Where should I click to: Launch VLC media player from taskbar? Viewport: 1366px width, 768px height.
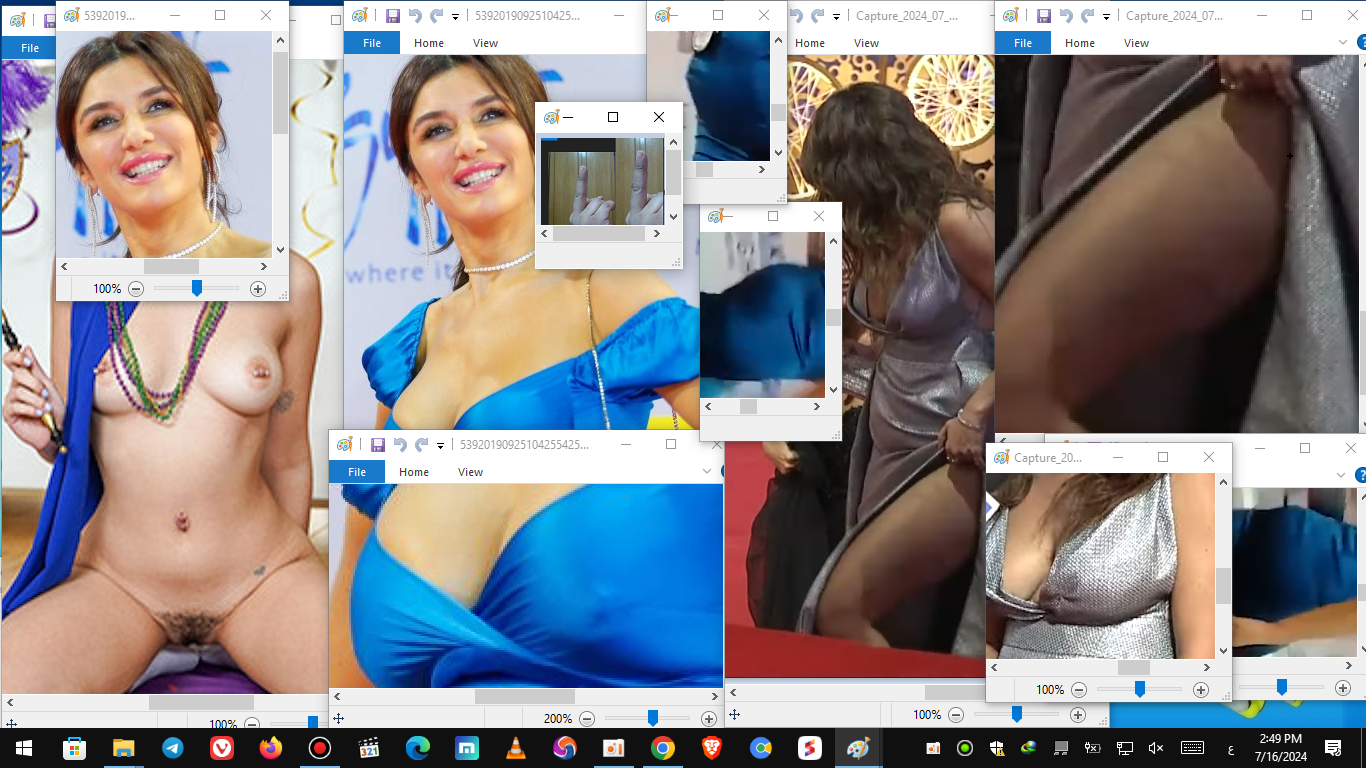[516, 748]
